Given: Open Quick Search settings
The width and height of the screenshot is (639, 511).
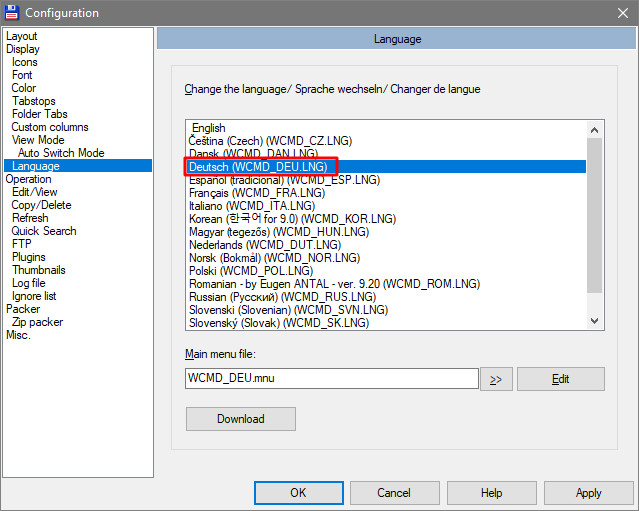Looking at the screenshot, I should [44, 231].
